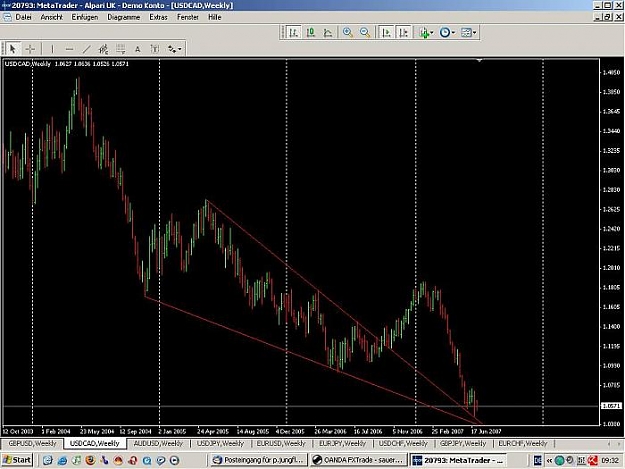Viewport: 625px width, 469px height.
Task: Switch to AUDUSD,Weekly chart tab
Action: tap(158, 443)
